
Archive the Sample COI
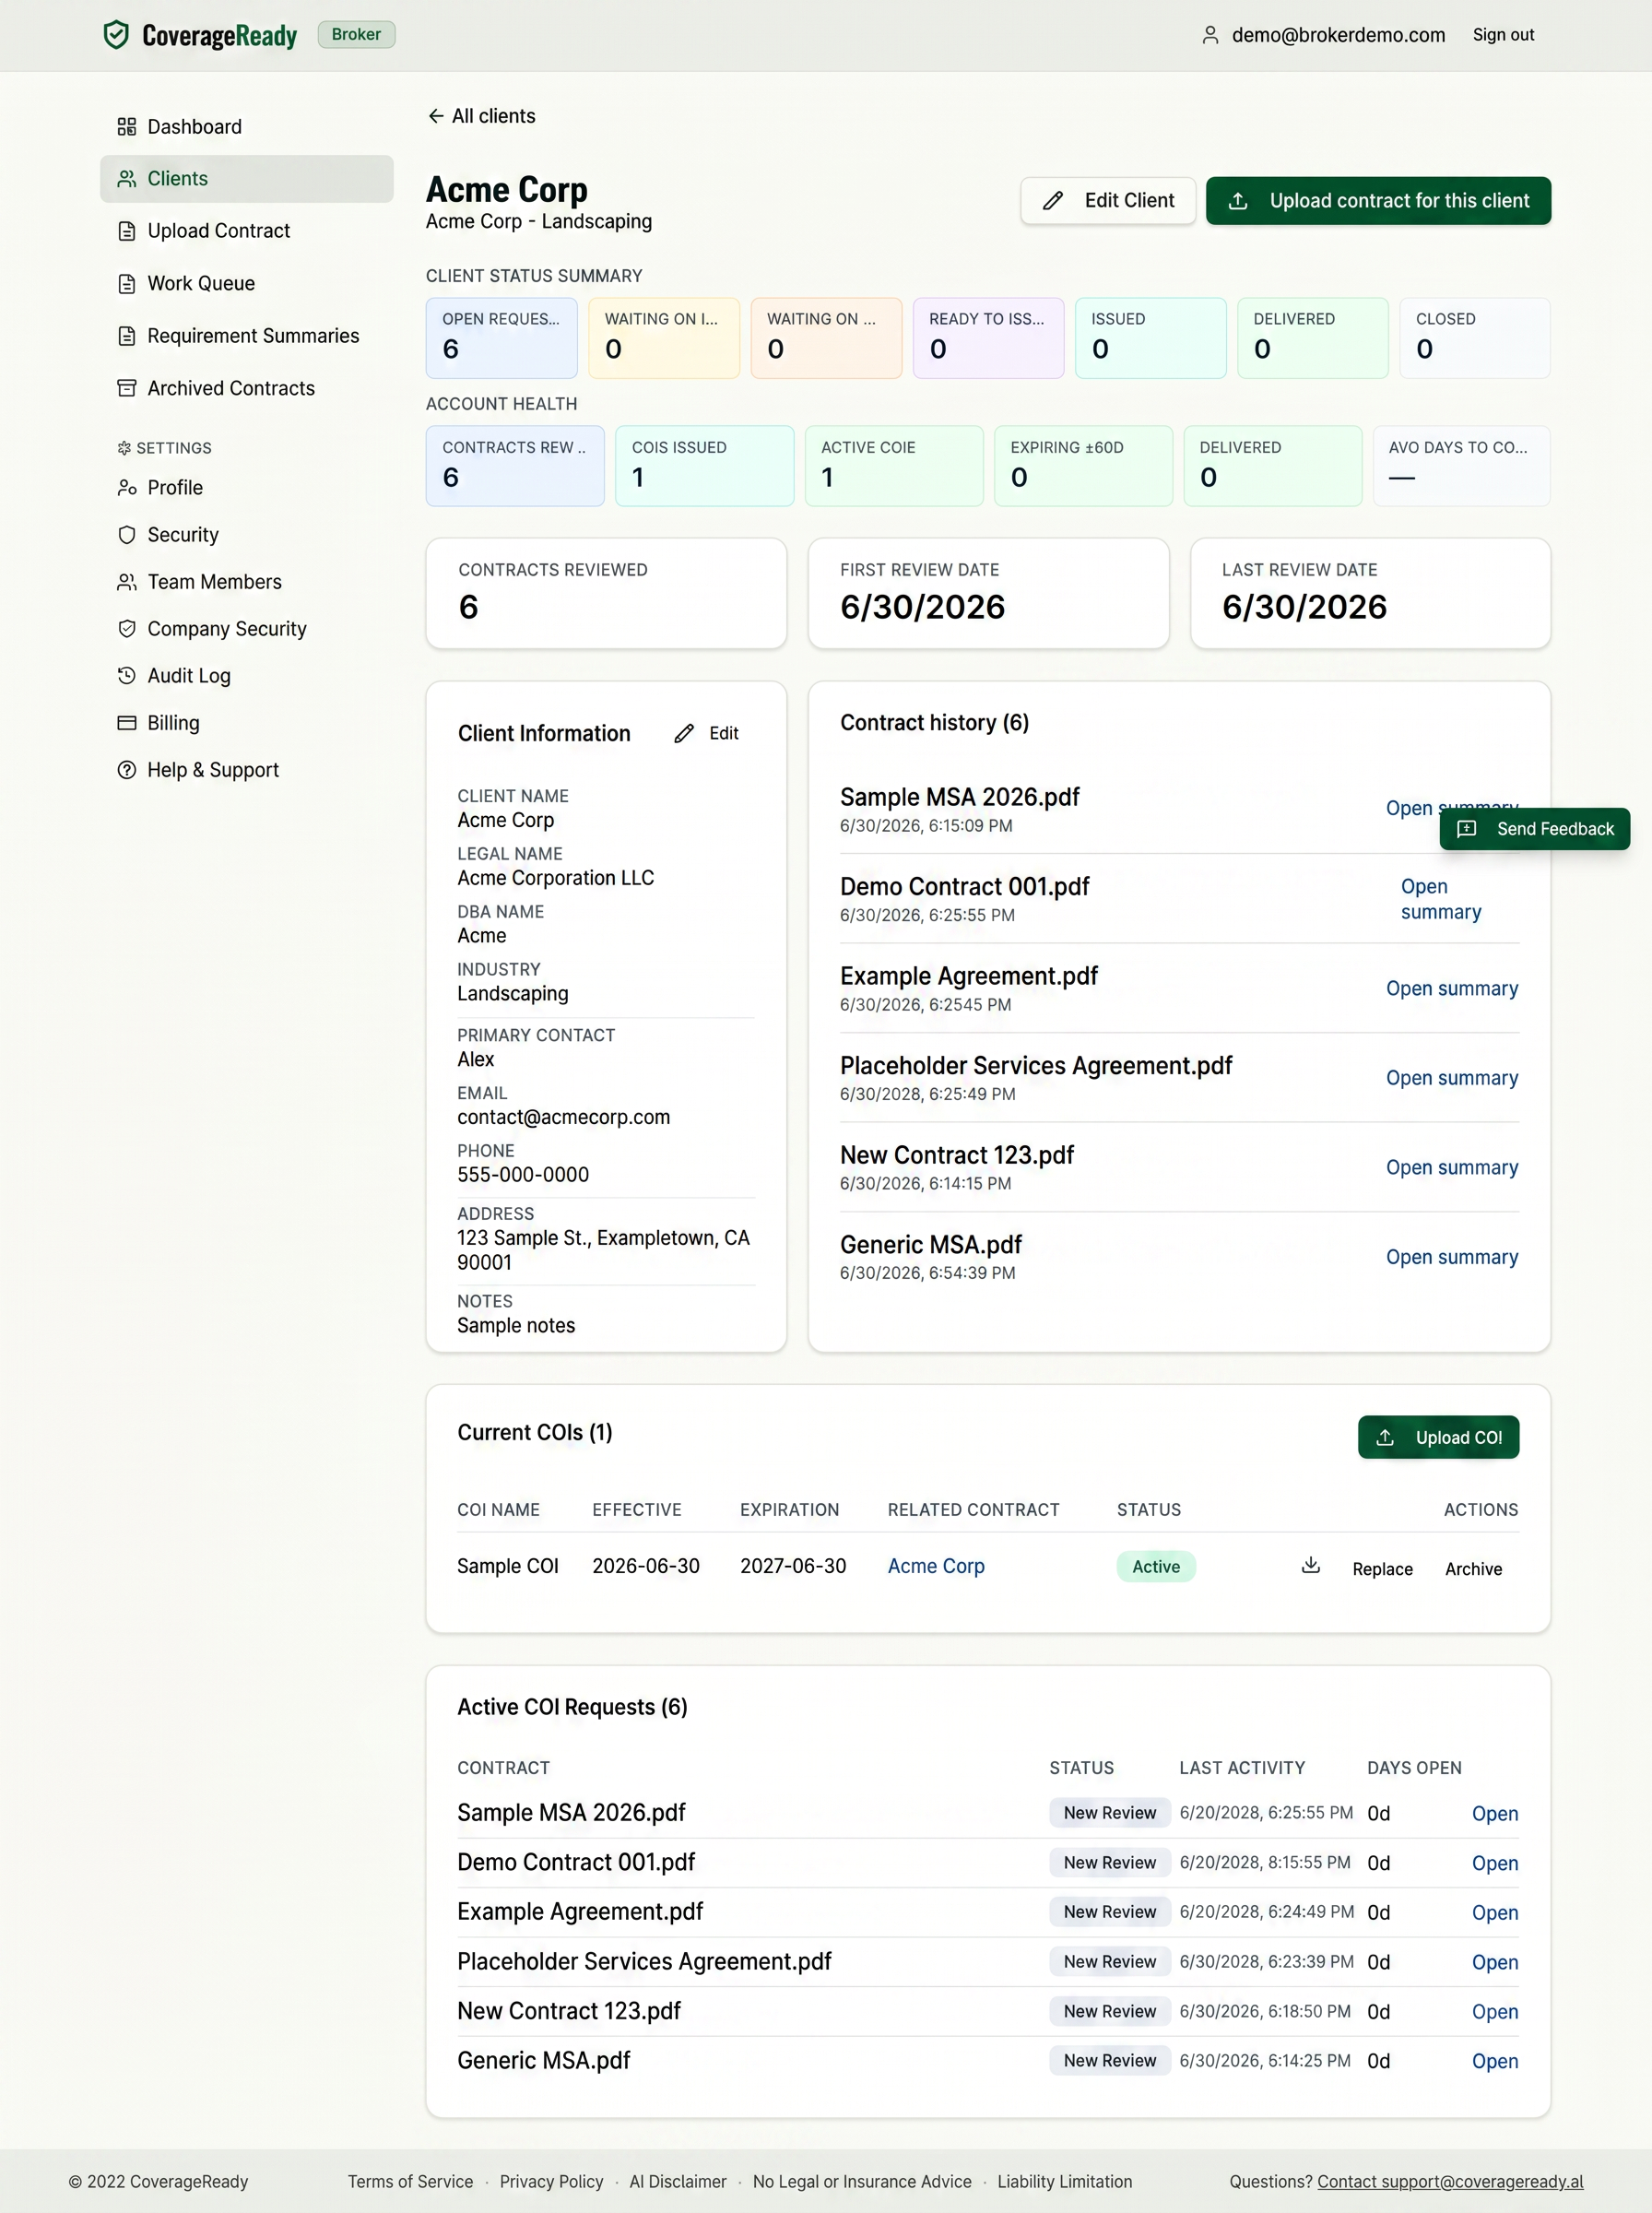pos(1473,1569)
